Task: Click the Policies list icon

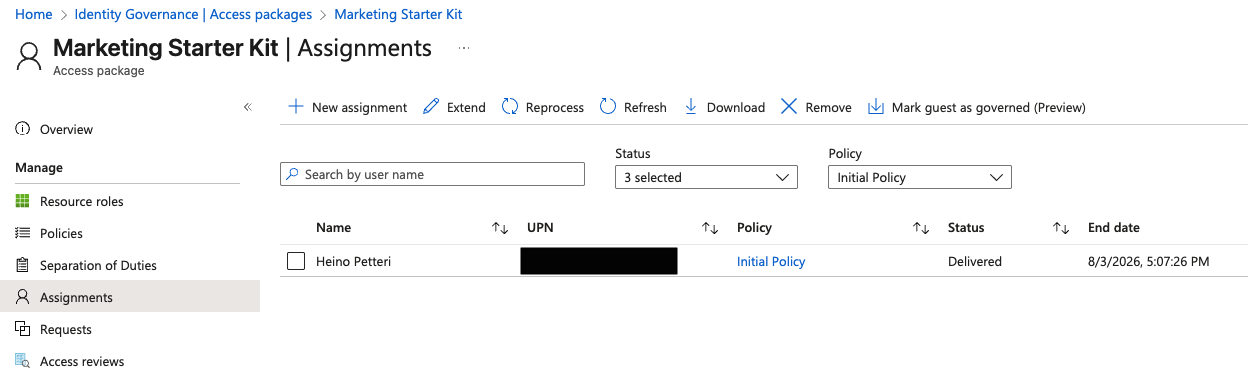Action: pos(23,233)
